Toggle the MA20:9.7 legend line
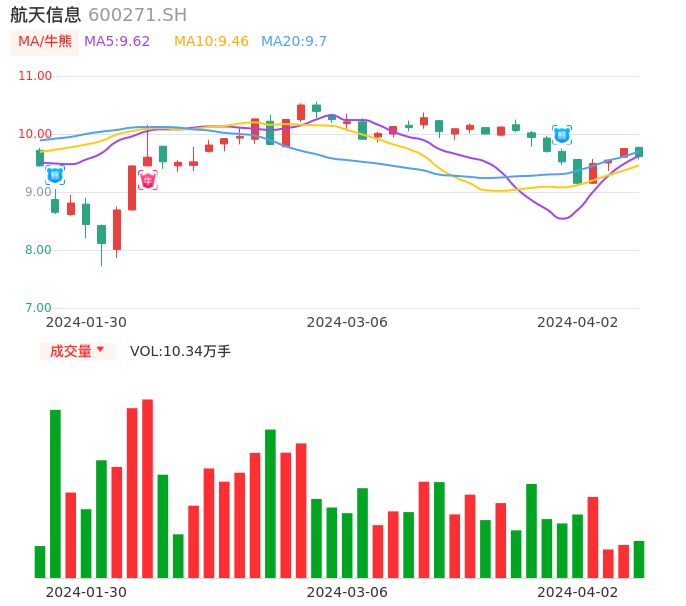The image size is (686, 606). [x=294, y=42]
